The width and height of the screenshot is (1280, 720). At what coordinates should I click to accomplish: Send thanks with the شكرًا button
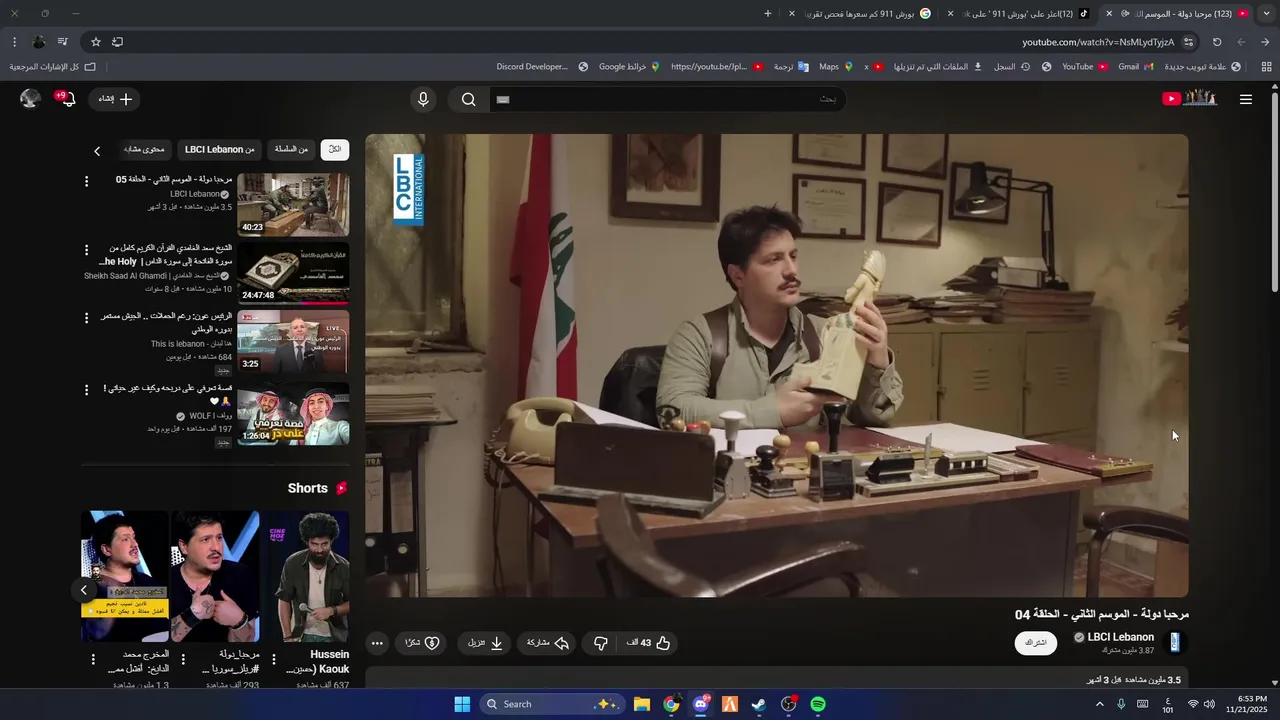coord(422,643)
